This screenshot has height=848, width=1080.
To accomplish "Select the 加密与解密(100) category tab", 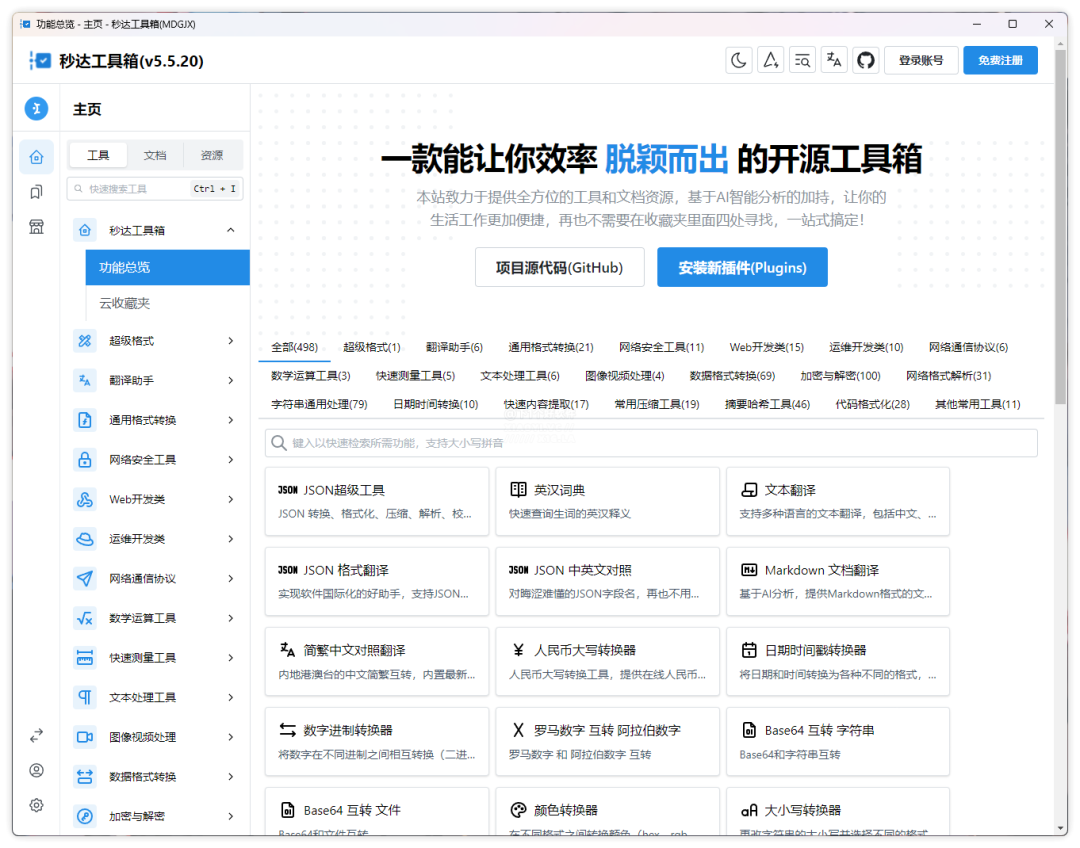I will point(840,376).
